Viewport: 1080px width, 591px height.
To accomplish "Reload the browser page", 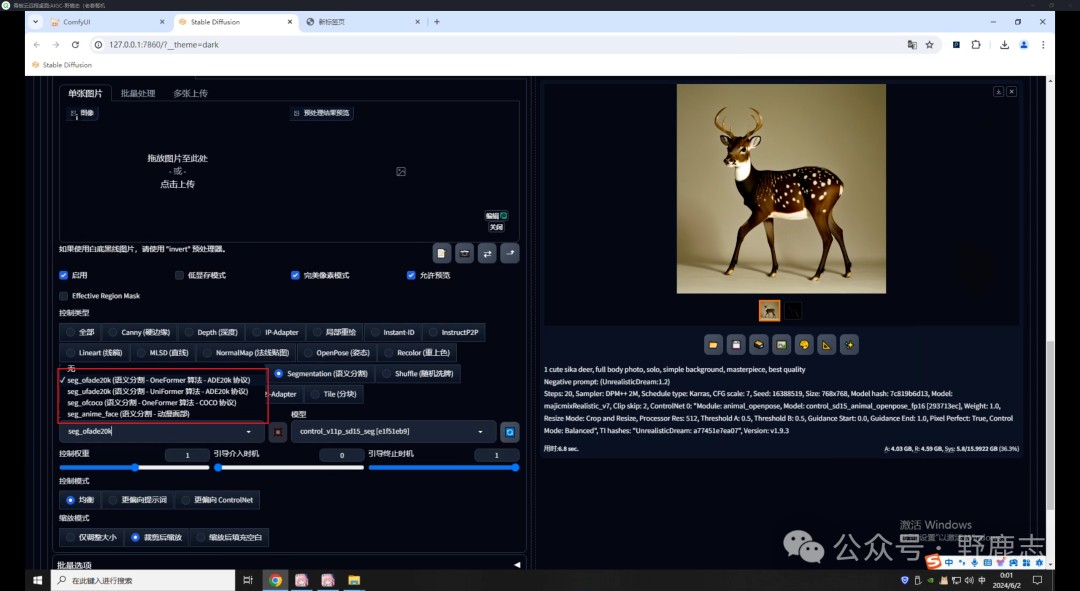I will coord(75,45).
